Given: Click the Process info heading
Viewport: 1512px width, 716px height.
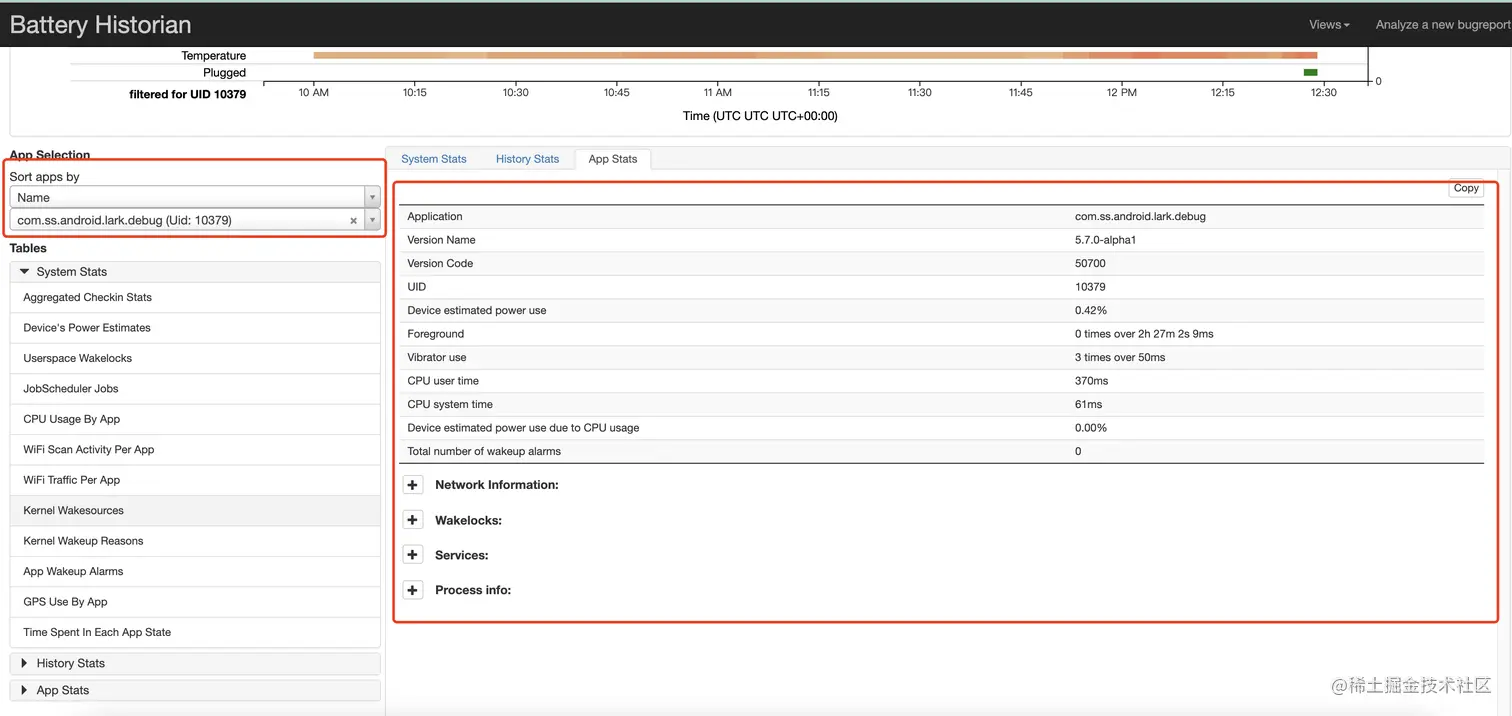Looking at the screenshot, I should tap(473, 590).
